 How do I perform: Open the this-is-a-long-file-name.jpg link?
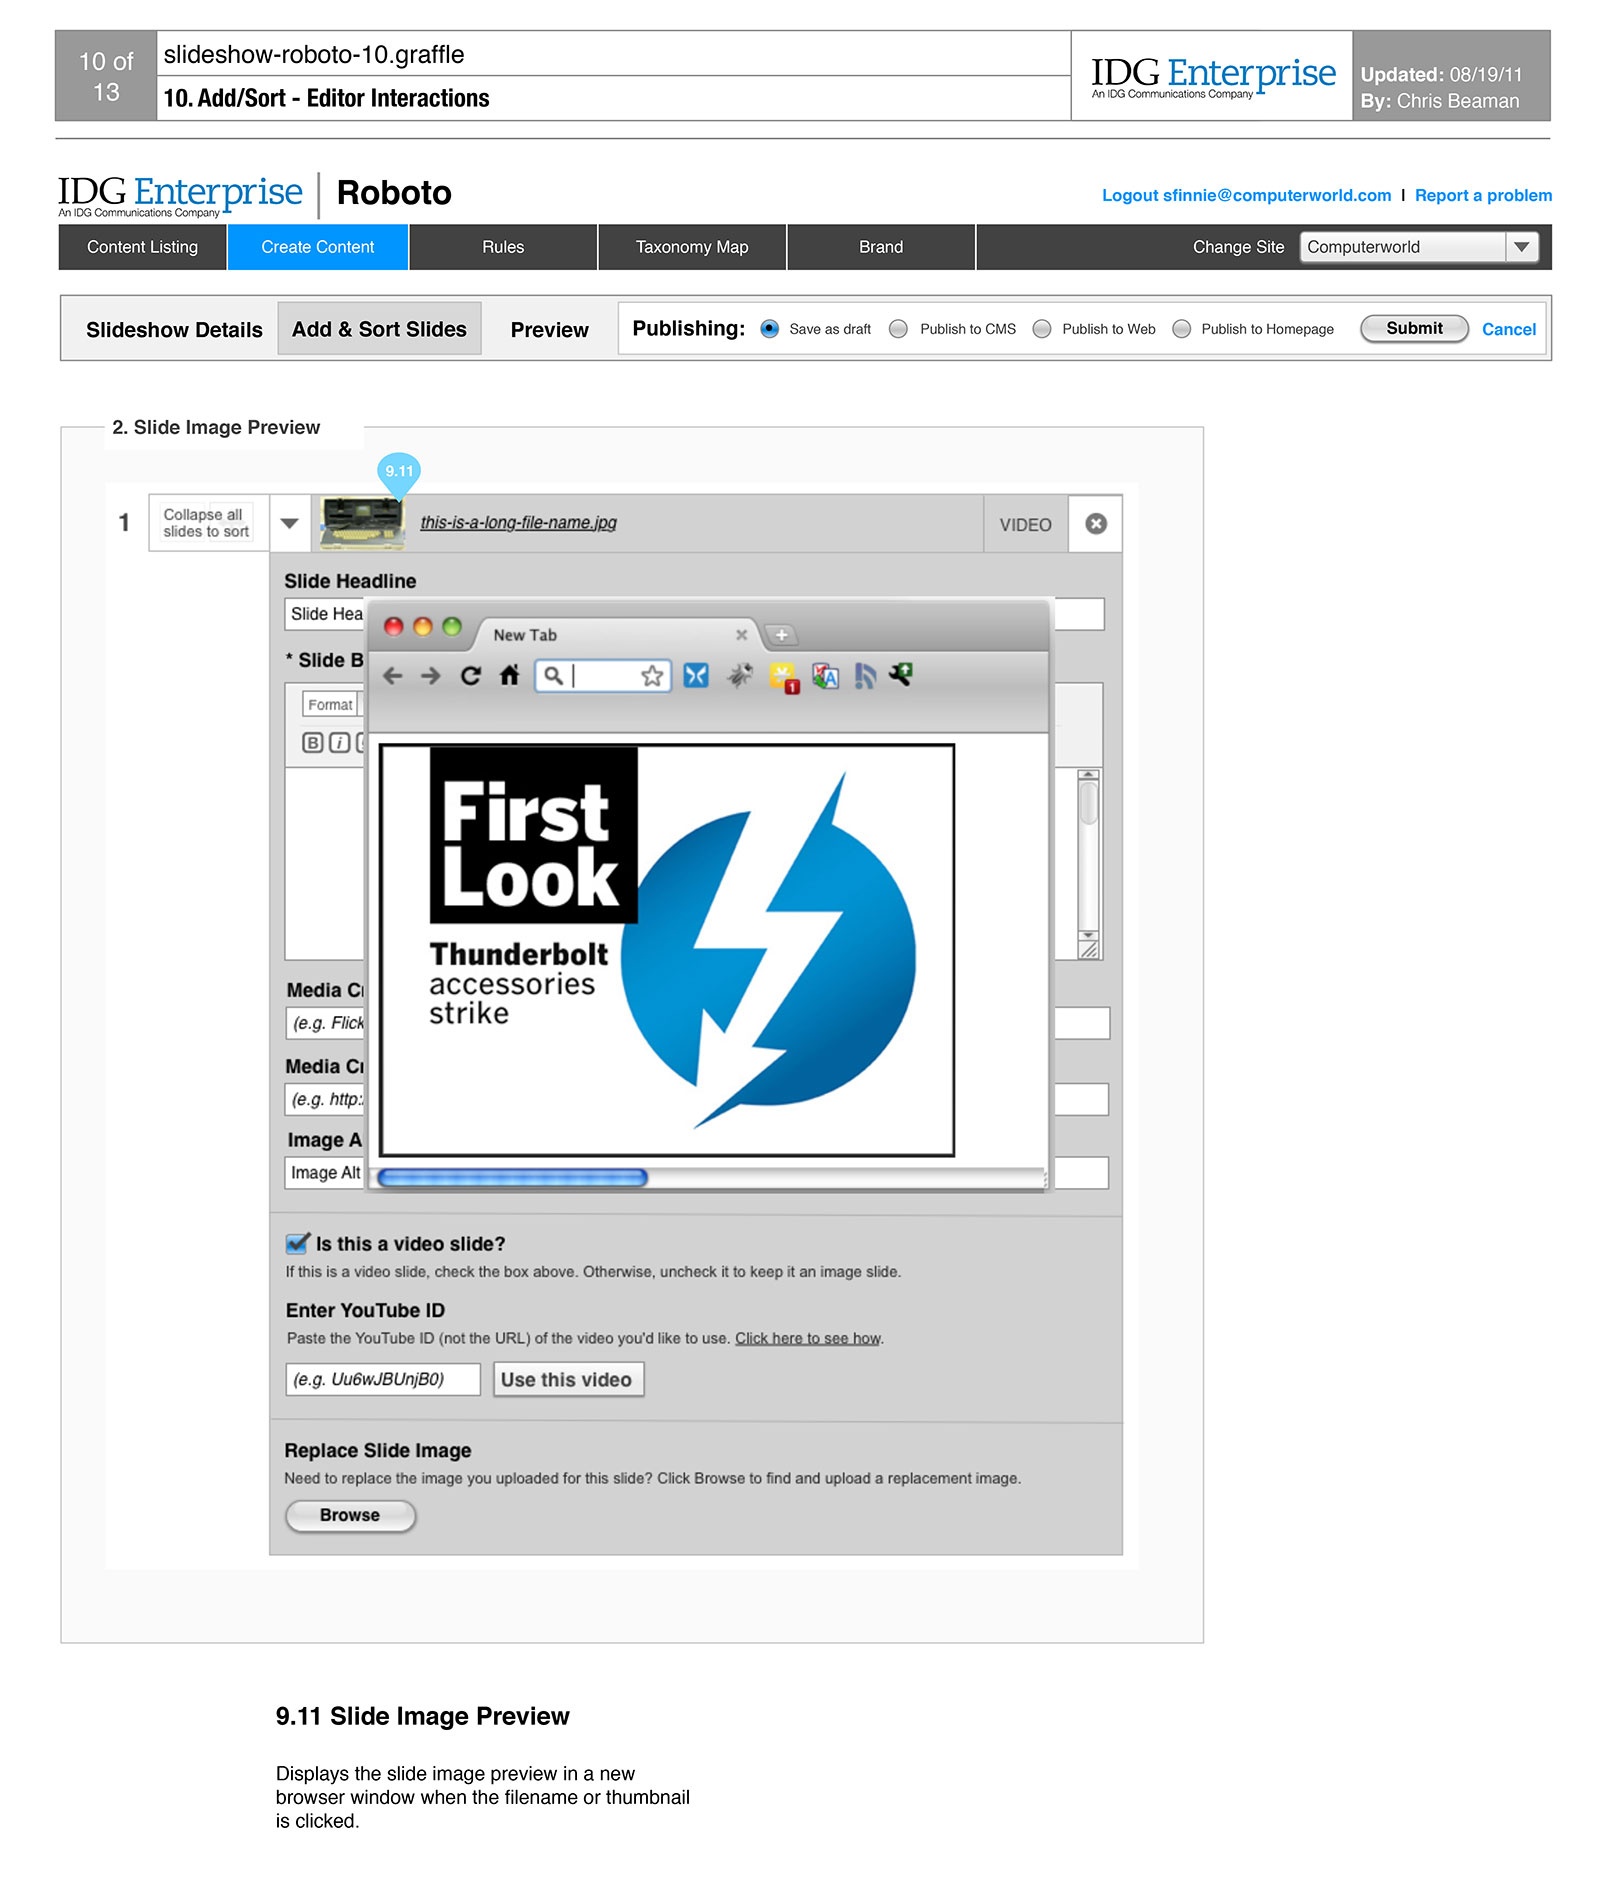[x=518, y=522]
